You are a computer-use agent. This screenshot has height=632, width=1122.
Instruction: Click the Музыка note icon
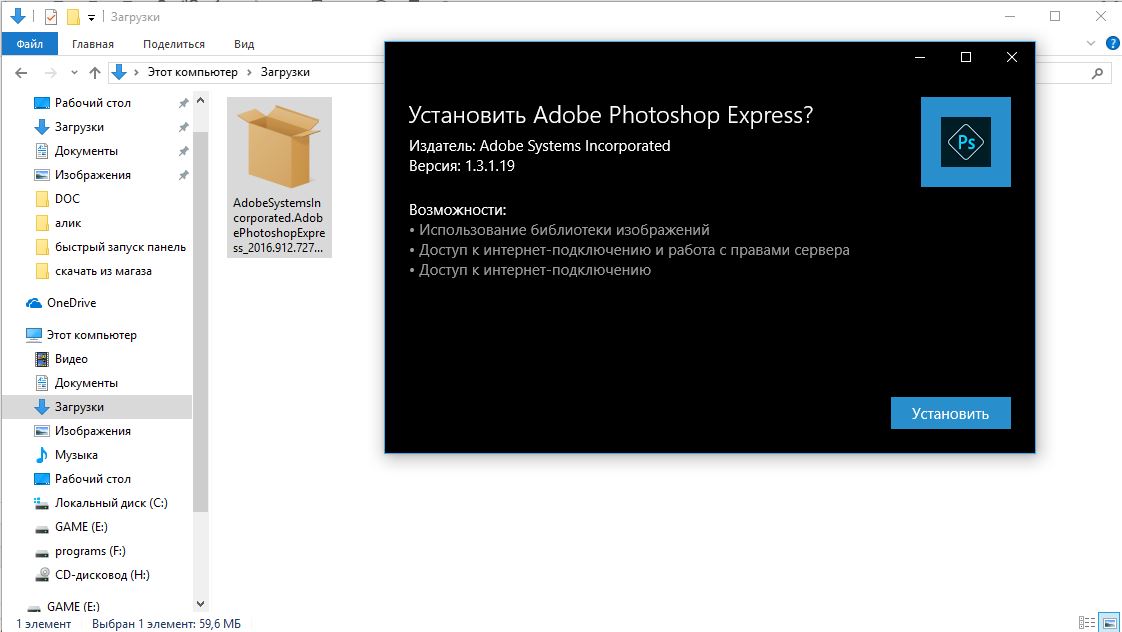click(42, 454)
